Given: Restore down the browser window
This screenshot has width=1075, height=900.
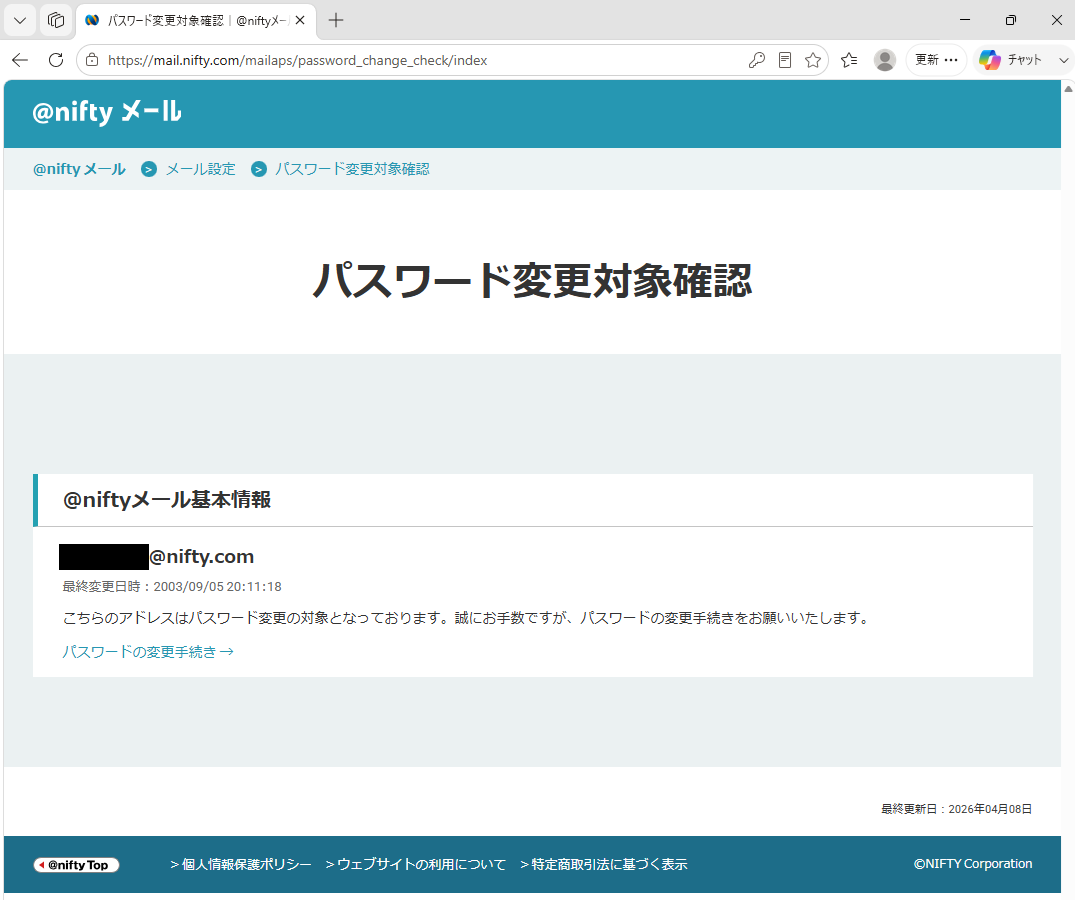Looking at the screenshot, I should (x=1011, y=21).
